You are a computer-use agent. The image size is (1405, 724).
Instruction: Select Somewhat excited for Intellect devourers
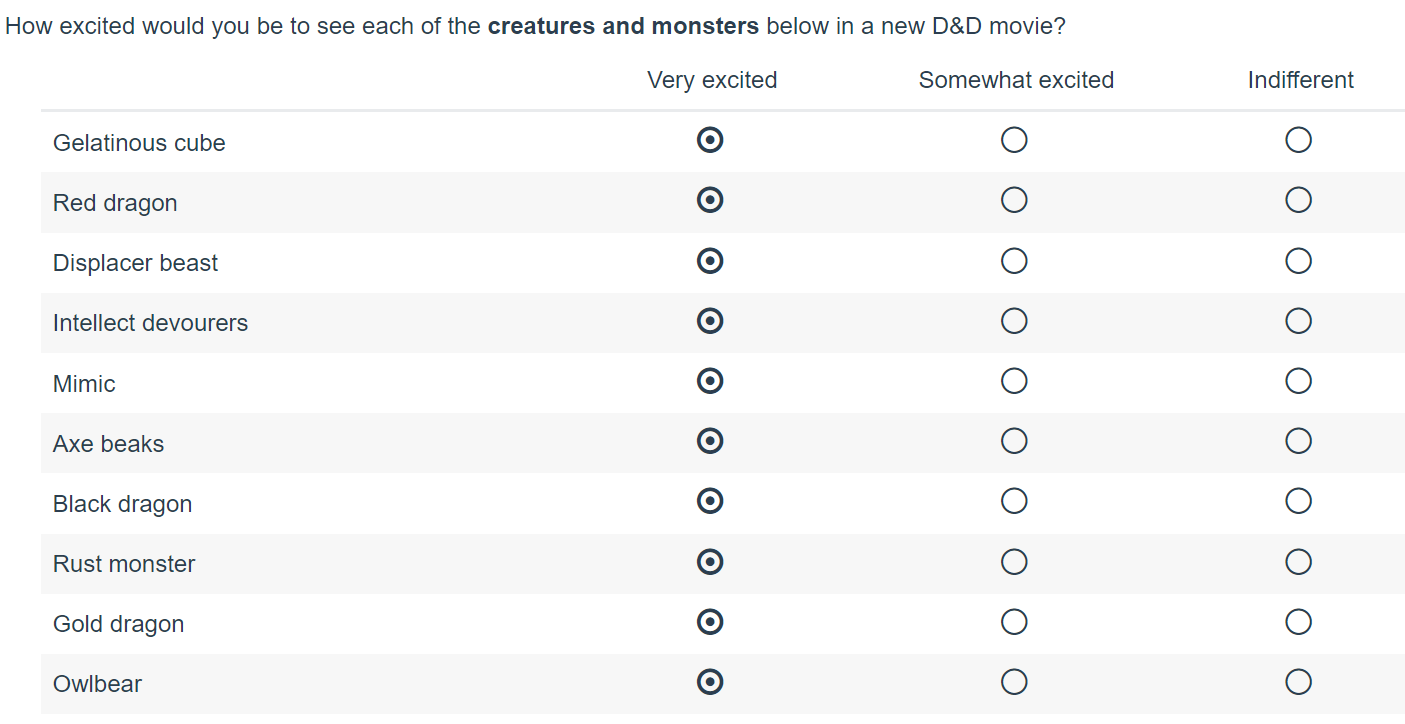pos(1014,321)
